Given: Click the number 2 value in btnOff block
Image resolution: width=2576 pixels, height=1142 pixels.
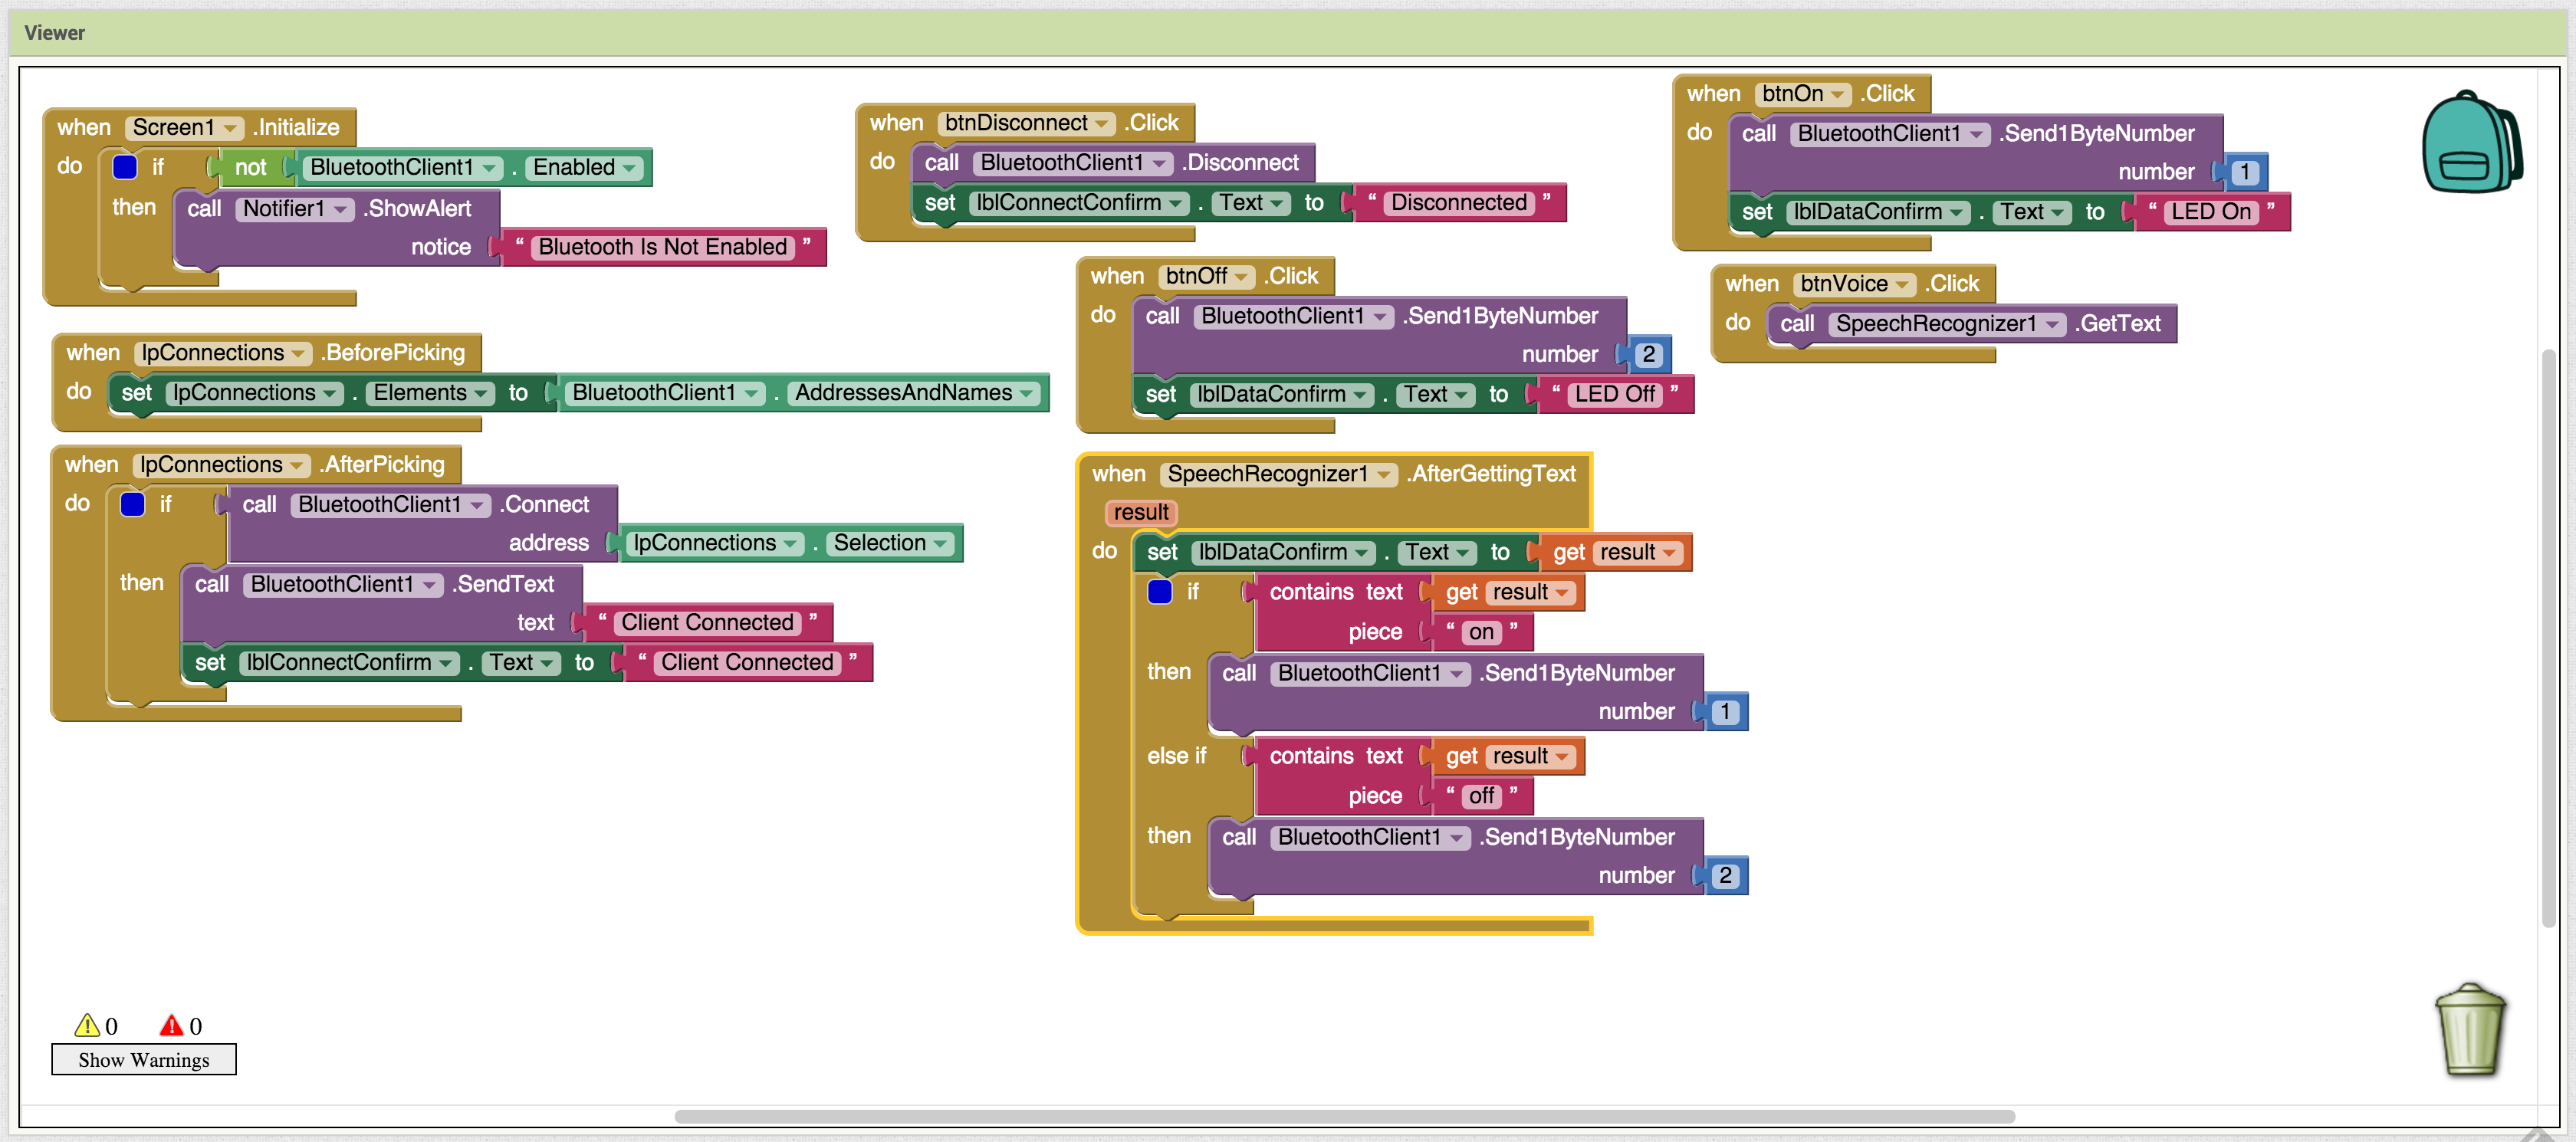Looking at the screenshot, I should click(x=1648, y=354).
